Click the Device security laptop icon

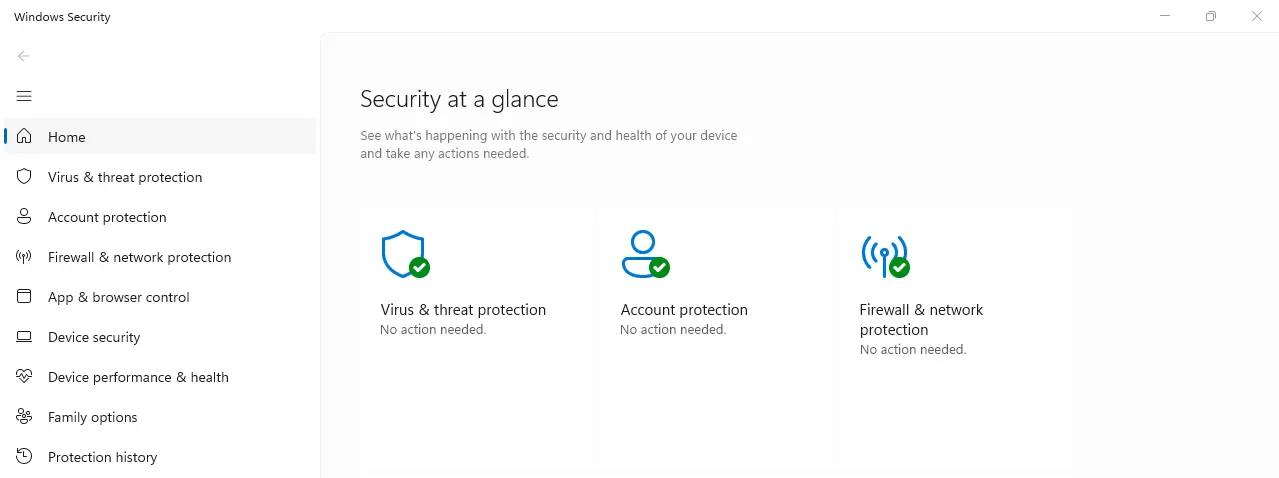pyautogui.click(x=25, y=337)
